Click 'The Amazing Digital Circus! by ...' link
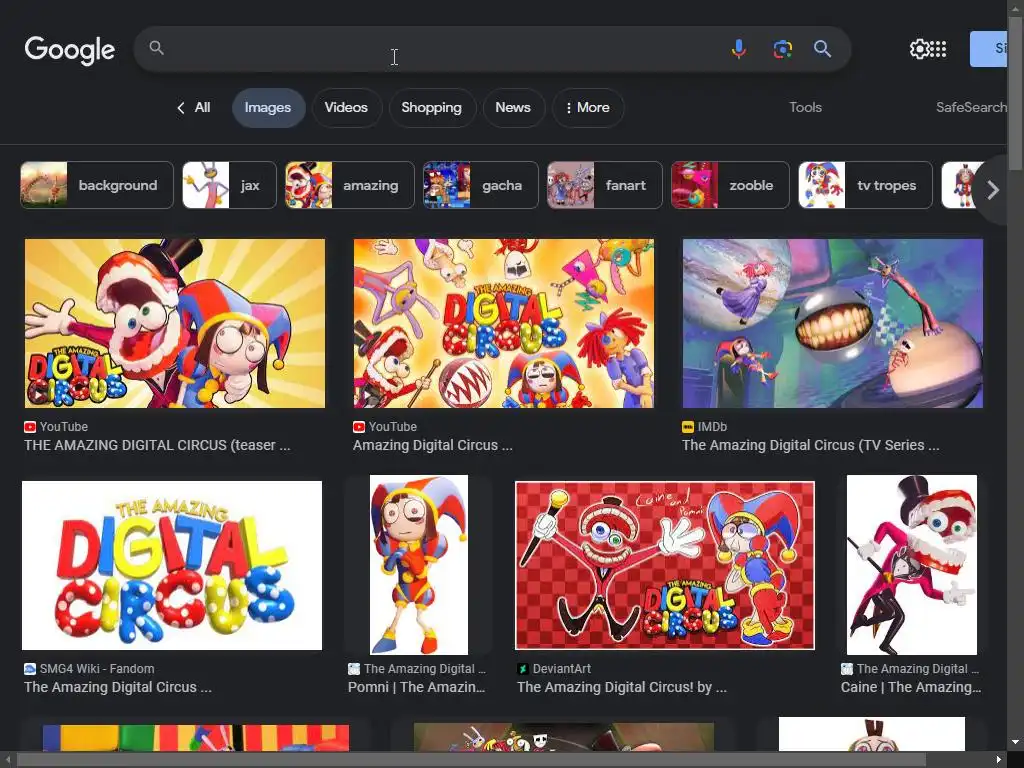This screenshot has width=1024, height=768. coord(622,687)
